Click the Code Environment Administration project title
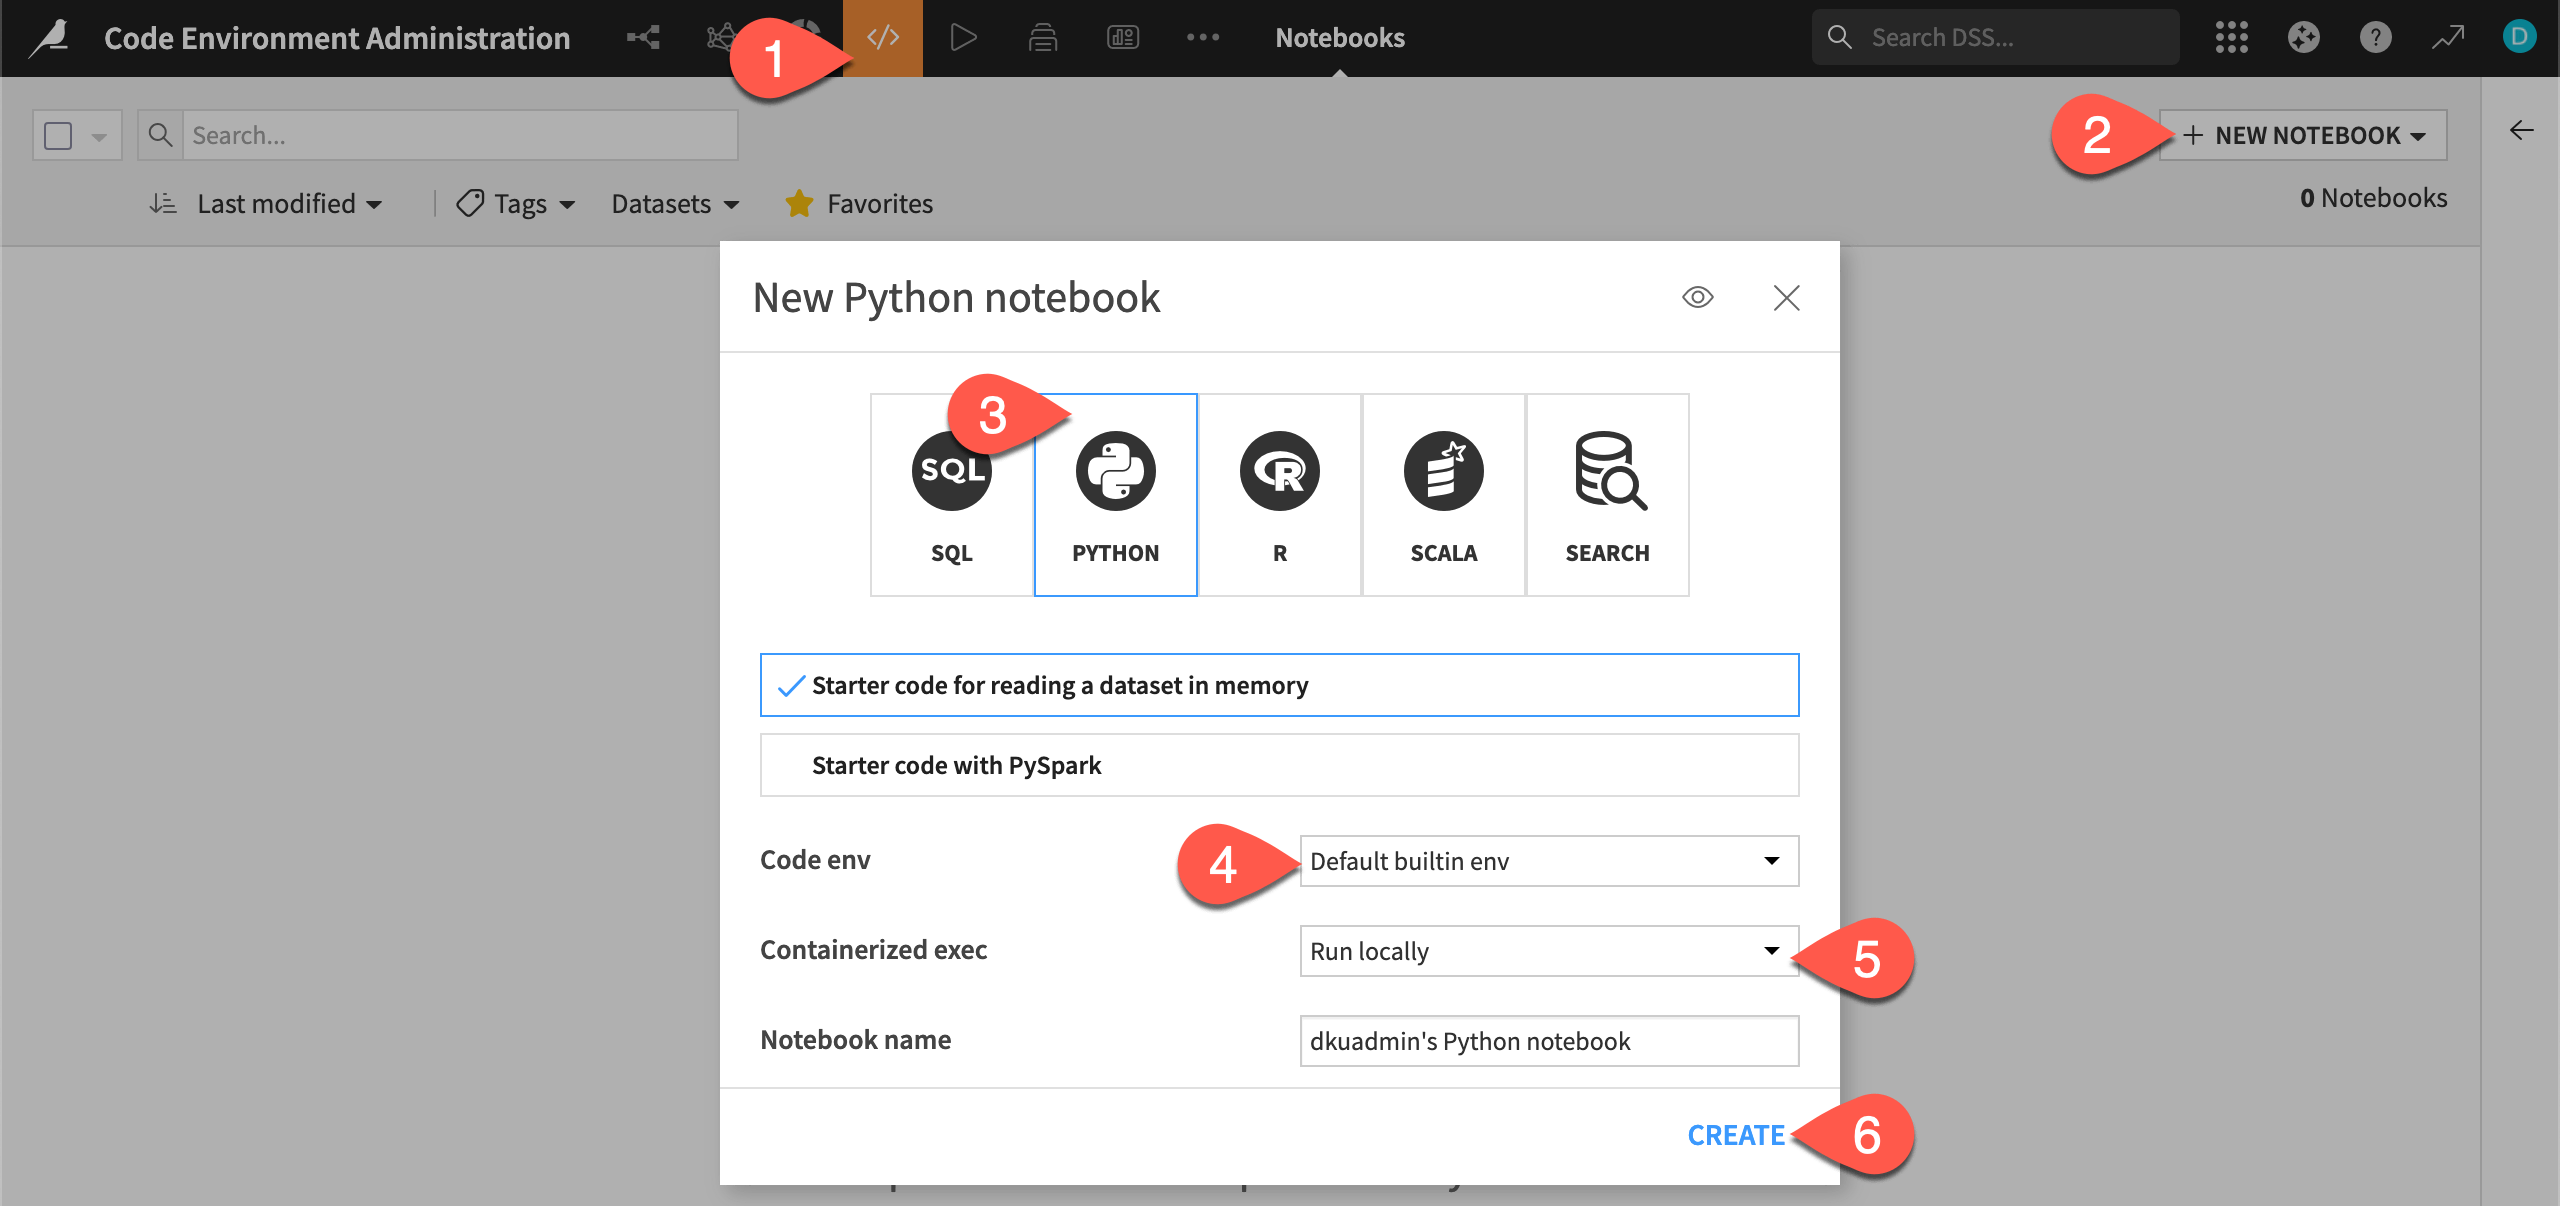The image size is (2560, 1206). tap(337, 38)
